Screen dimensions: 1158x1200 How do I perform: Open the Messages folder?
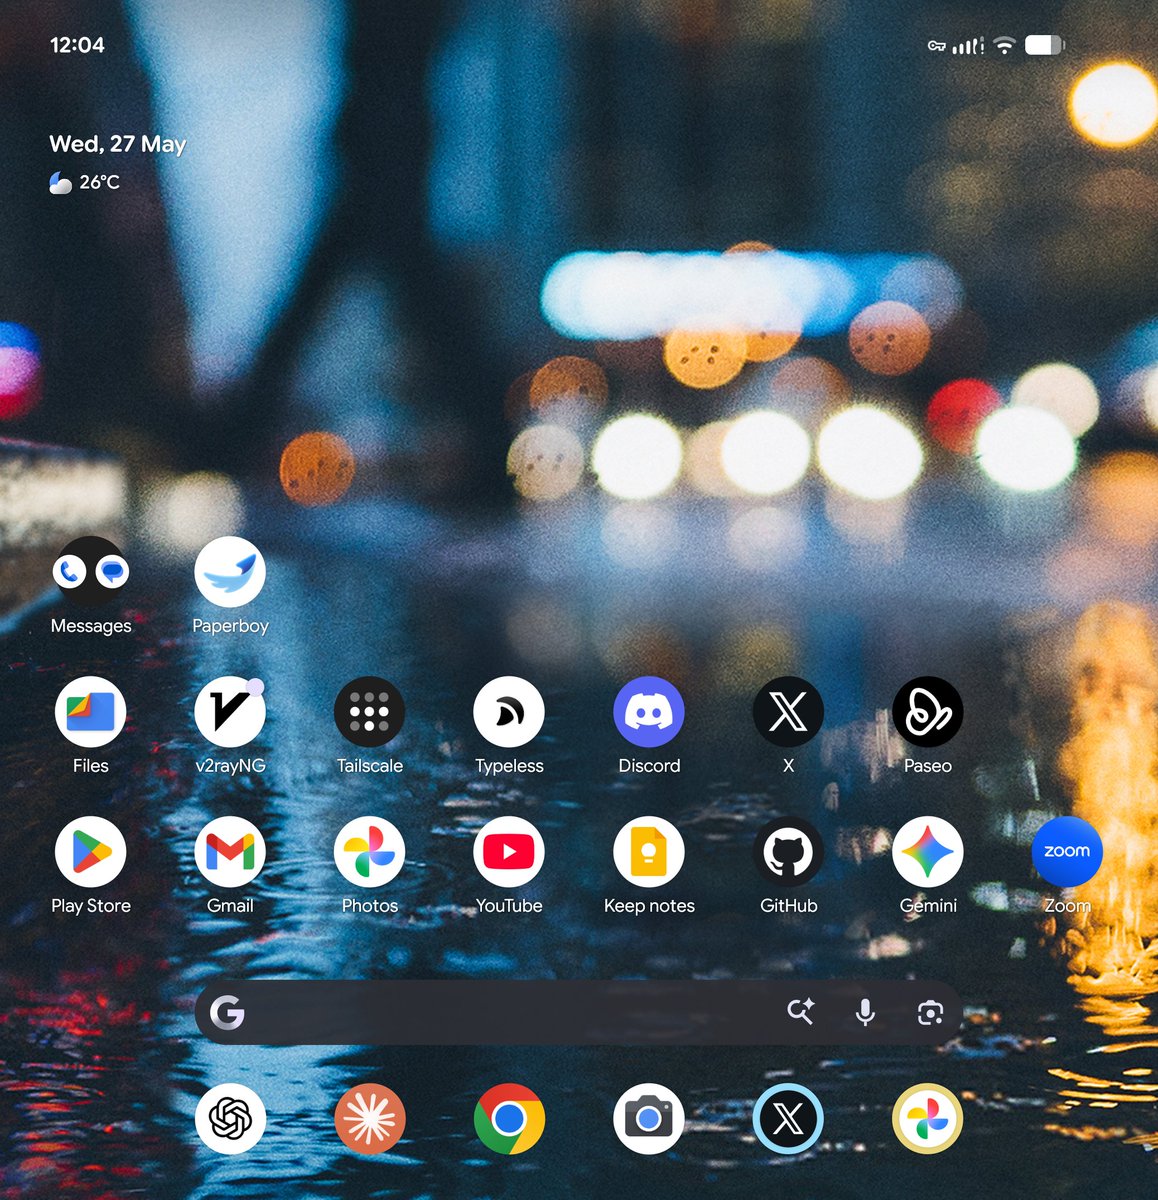pos(91,572)
